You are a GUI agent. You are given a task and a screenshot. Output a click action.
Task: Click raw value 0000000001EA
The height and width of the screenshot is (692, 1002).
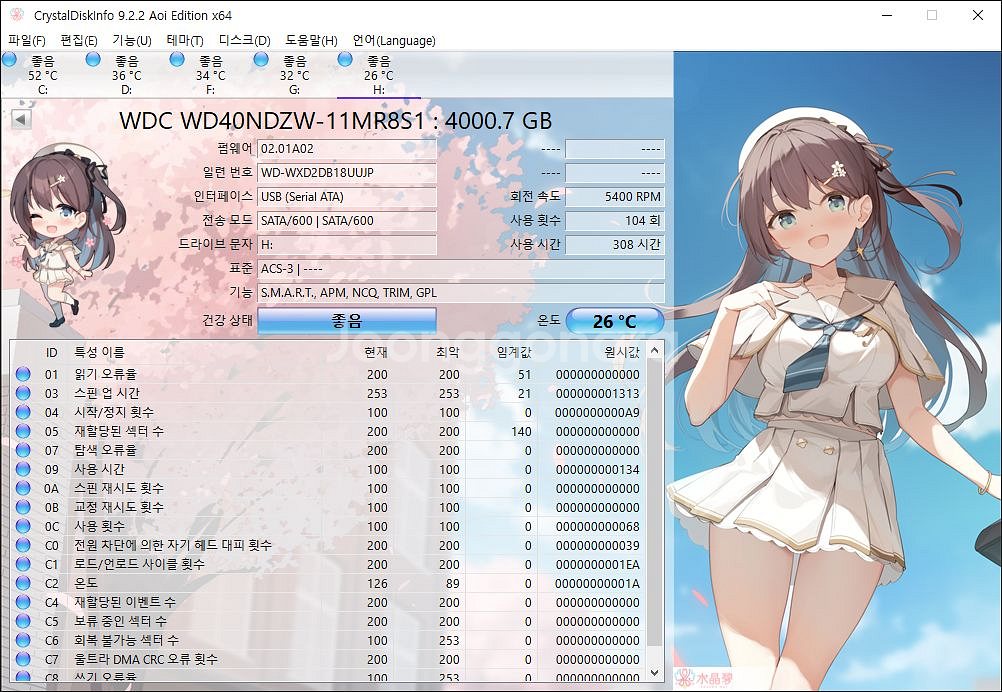pyautogui.click(x=597, y=565)
